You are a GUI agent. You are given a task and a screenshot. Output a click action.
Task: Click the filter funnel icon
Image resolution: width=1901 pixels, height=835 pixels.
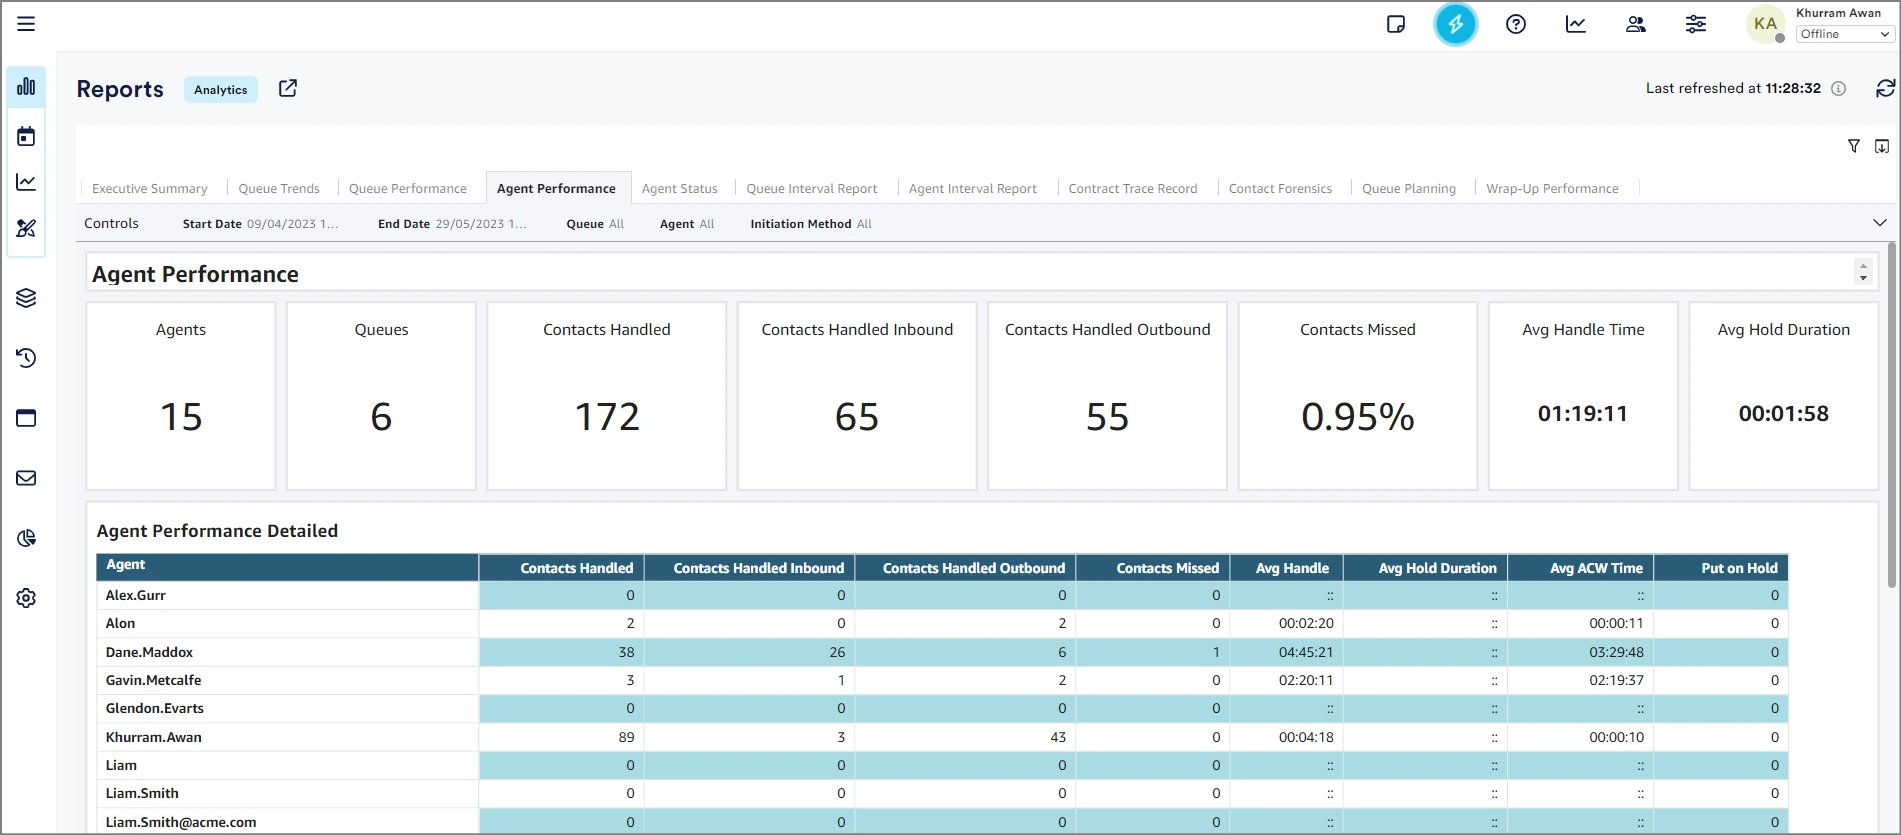click(1853, 146)
